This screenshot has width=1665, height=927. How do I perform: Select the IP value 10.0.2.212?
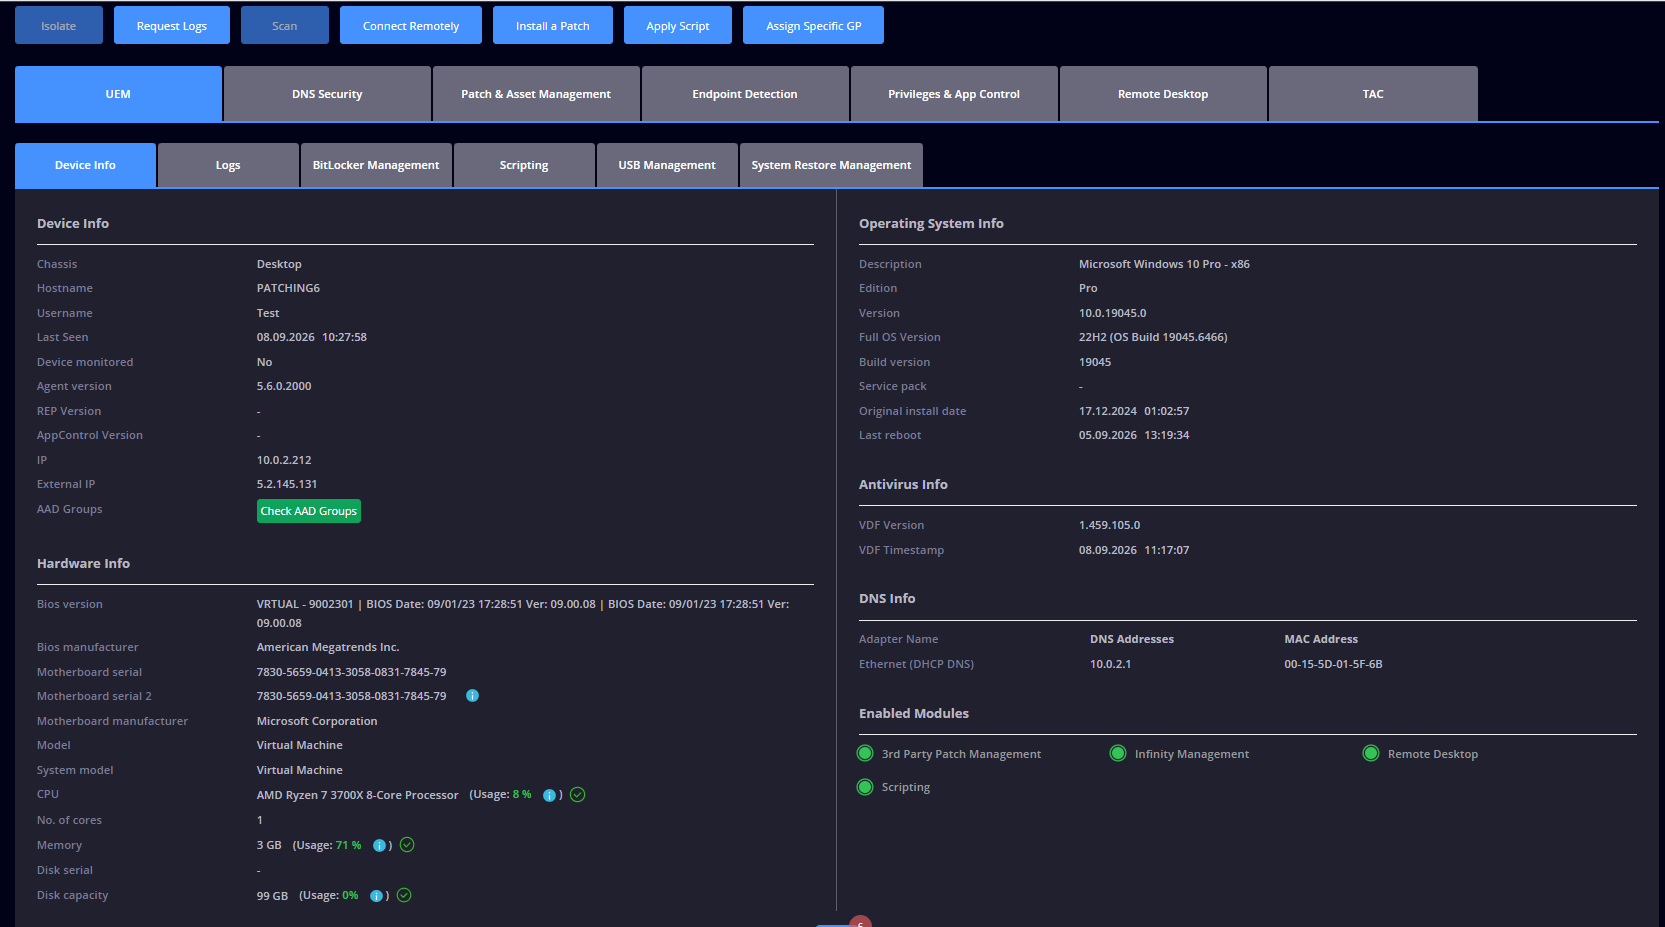[284, 460]
